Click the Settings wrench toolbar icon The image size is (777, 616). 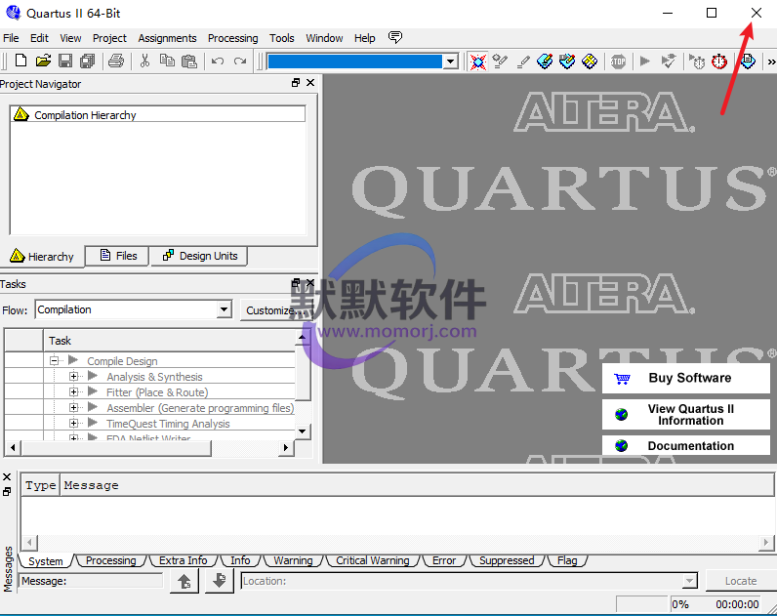point(500,61)
